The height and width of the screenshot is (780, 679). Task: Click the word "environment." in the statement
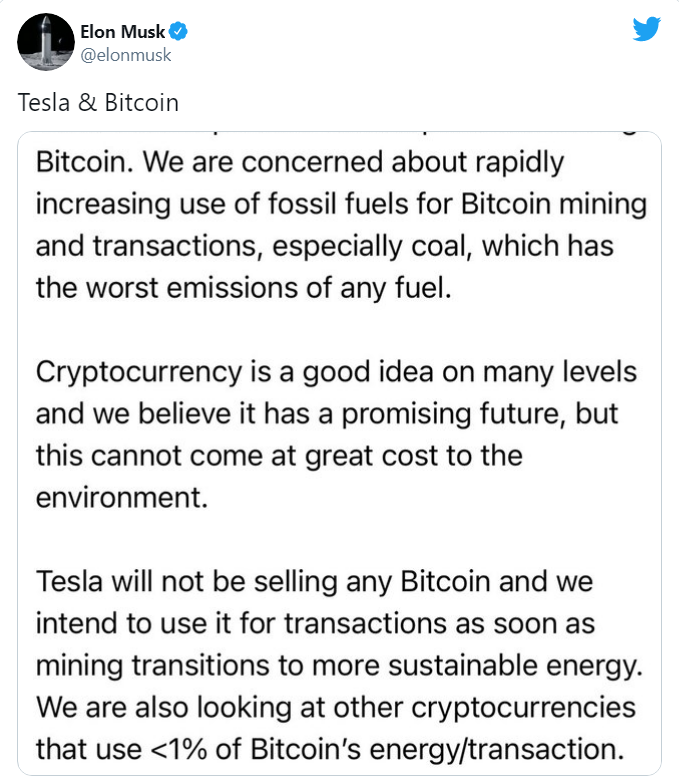click(122, 497)
